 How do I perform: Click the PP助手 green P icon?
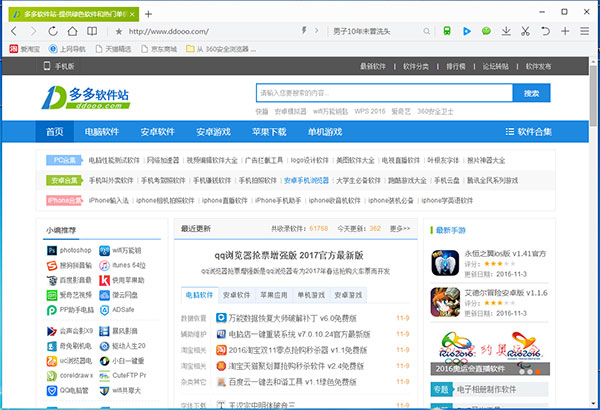pos(52,310)
